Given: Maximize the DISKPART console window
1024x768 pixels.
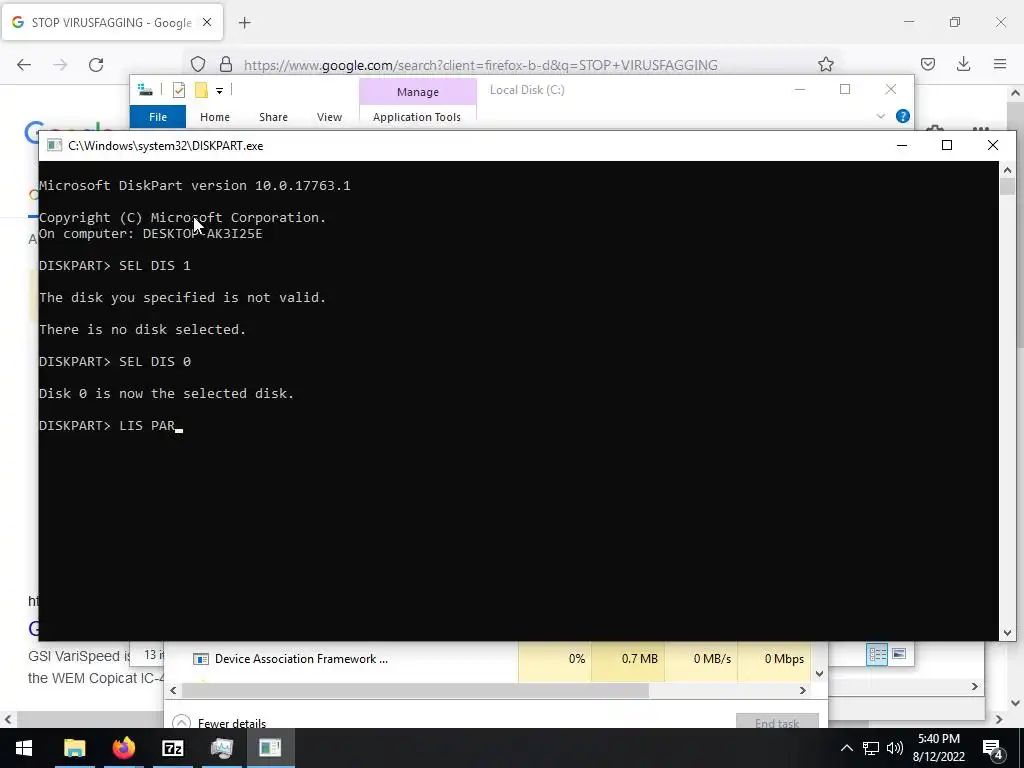Looking at the screenshot, I should click(946, 145).
